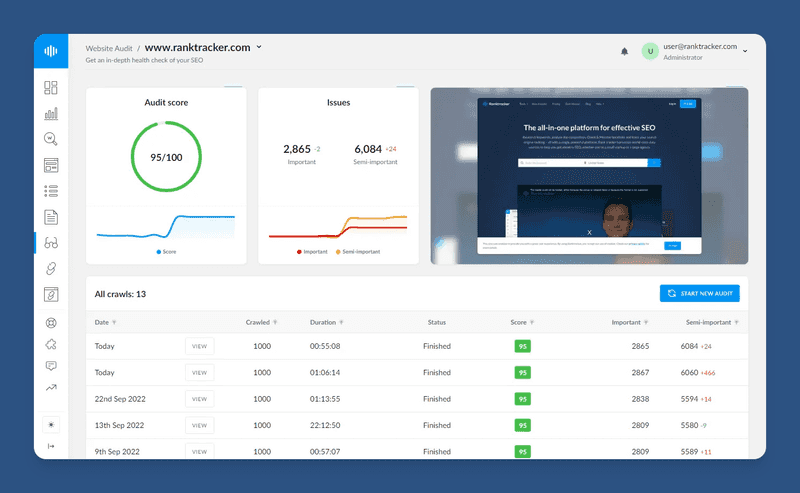800x493 pixels.
Task: Open the bulleted list icon in sidebar
Action: click(x=51, y=191)
